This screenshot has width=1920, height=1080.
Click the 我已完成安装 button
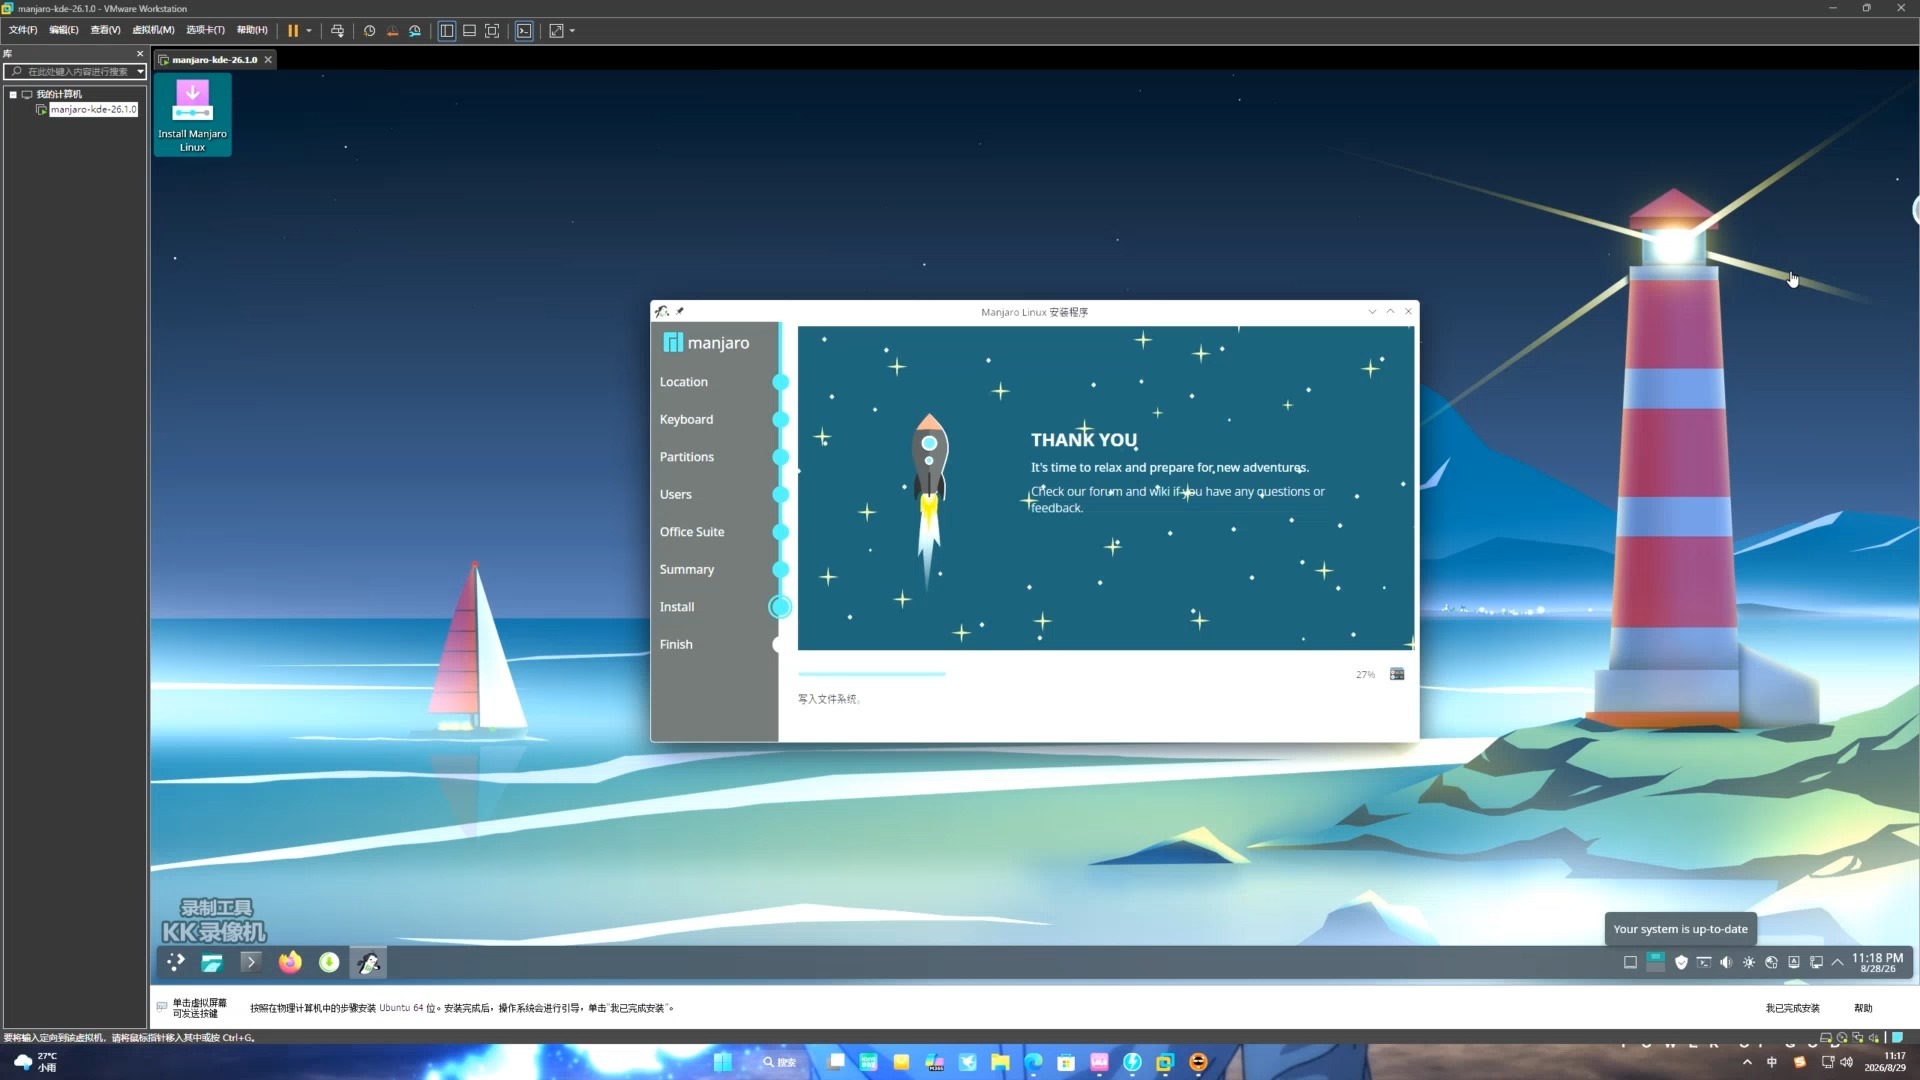click(x=1792, y=1008)
